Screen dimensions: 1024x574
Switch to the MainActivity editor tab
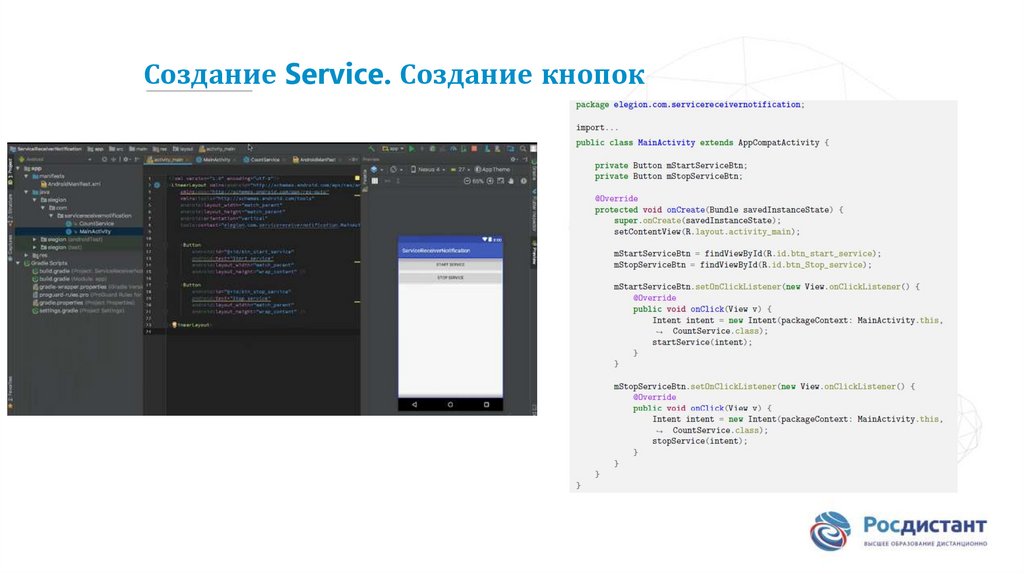[x=214, y=159]
